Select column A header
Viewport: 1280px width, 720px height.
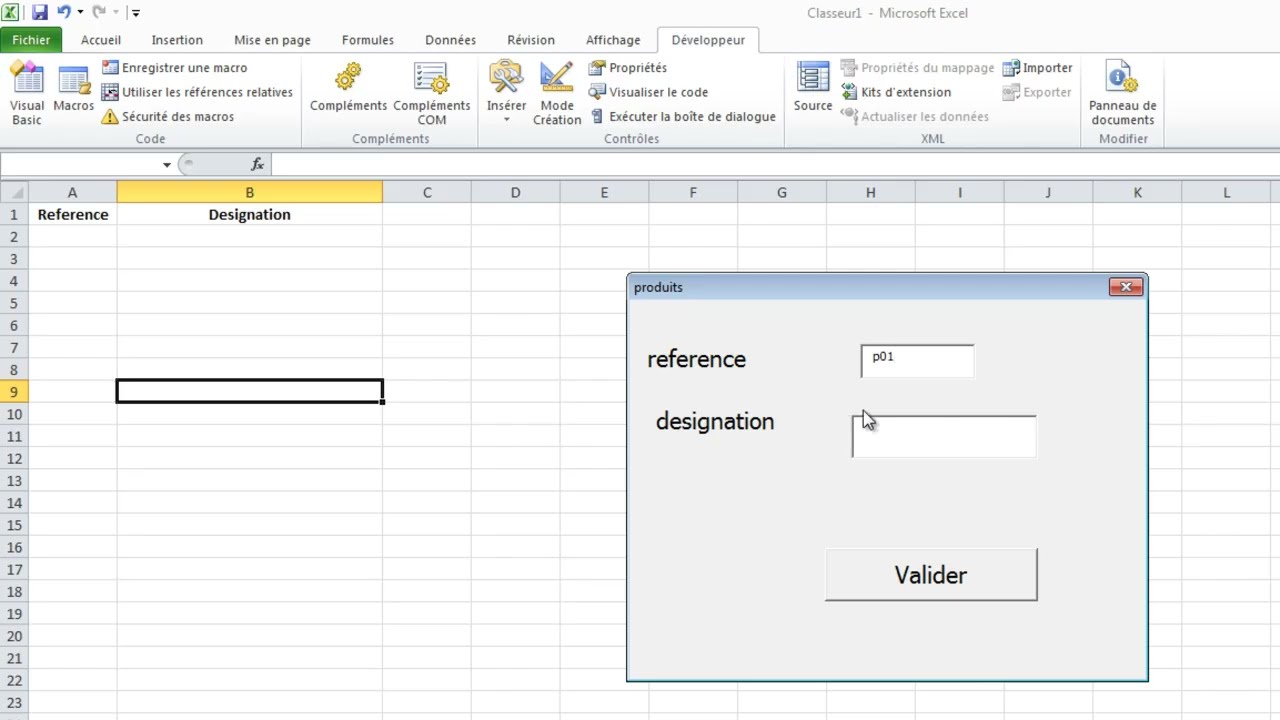click(x=72, y=192)
